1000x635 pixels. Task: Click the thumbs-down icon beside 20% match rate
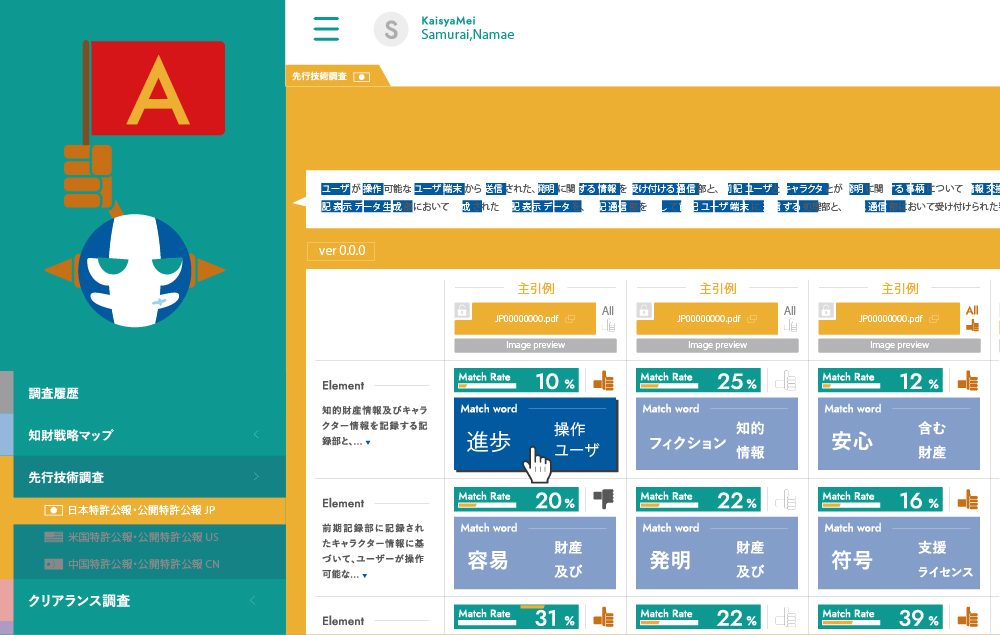pyautogui.click(x=603, y=498)
